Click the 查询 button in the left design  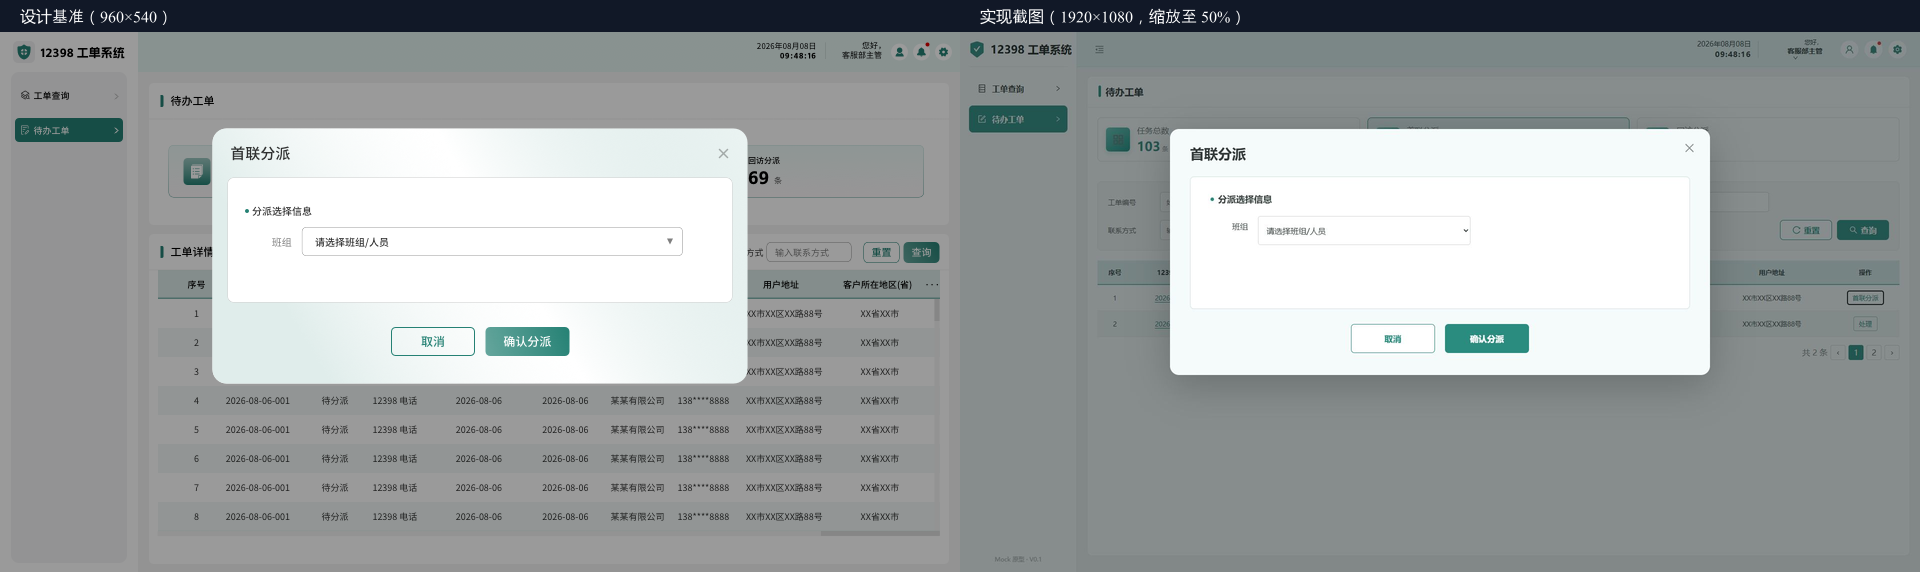(x=921, y=253)
